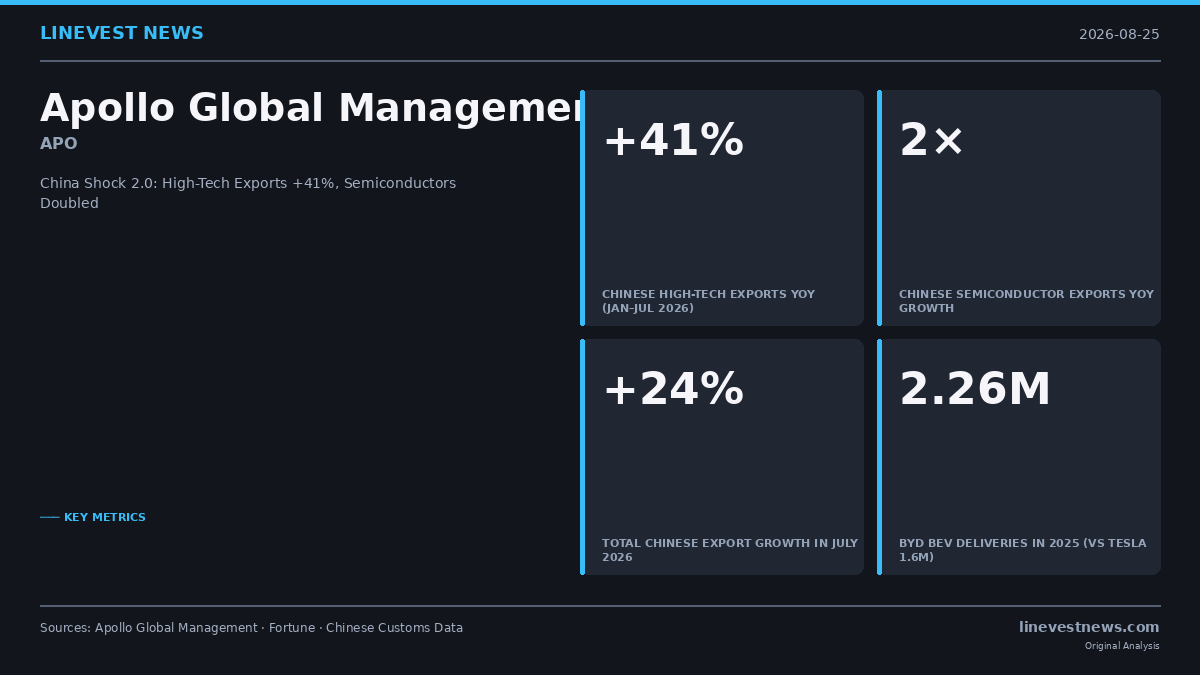The height and width of the screenshot is (675, 1200).
Task: Click the Chinese semiconductor exports YoY growth caption
Action: click(x=1026, y=301)
